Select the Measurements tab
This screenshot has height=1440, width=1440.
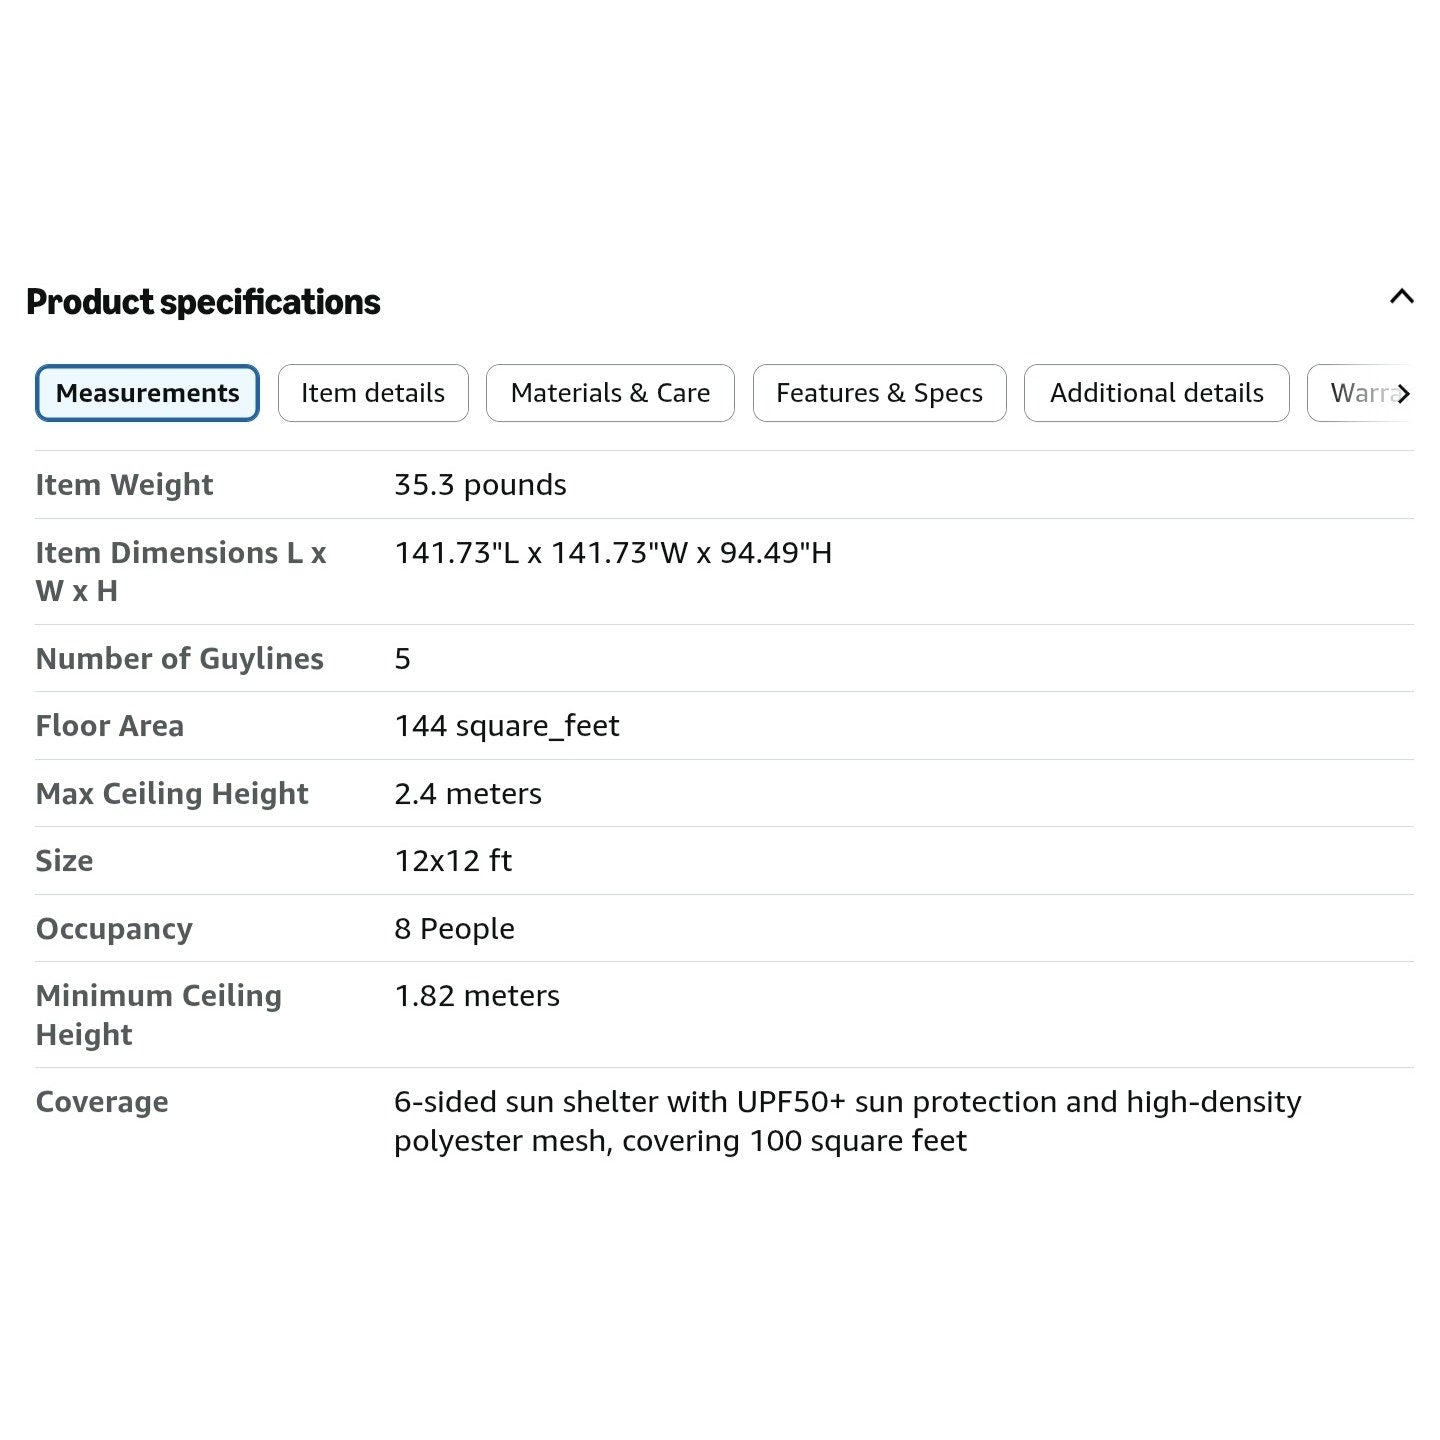(x=148, y=393)
